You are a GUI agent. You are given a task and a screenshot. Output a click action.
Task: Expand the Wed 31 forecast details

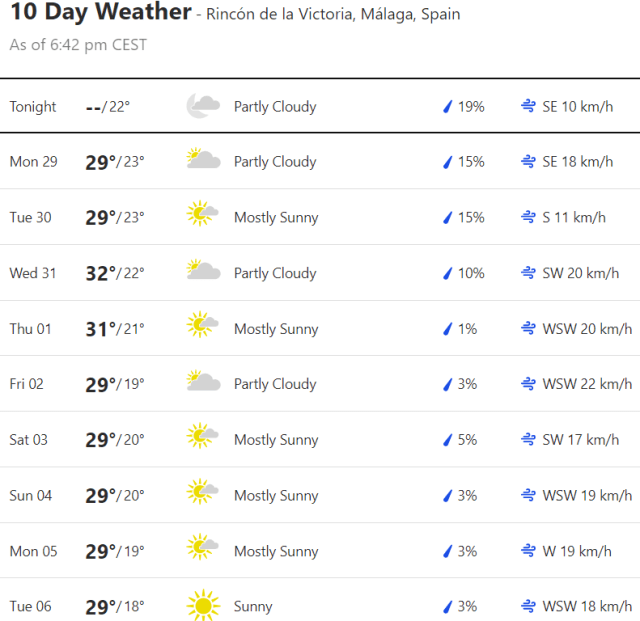(x=33, y=273)
